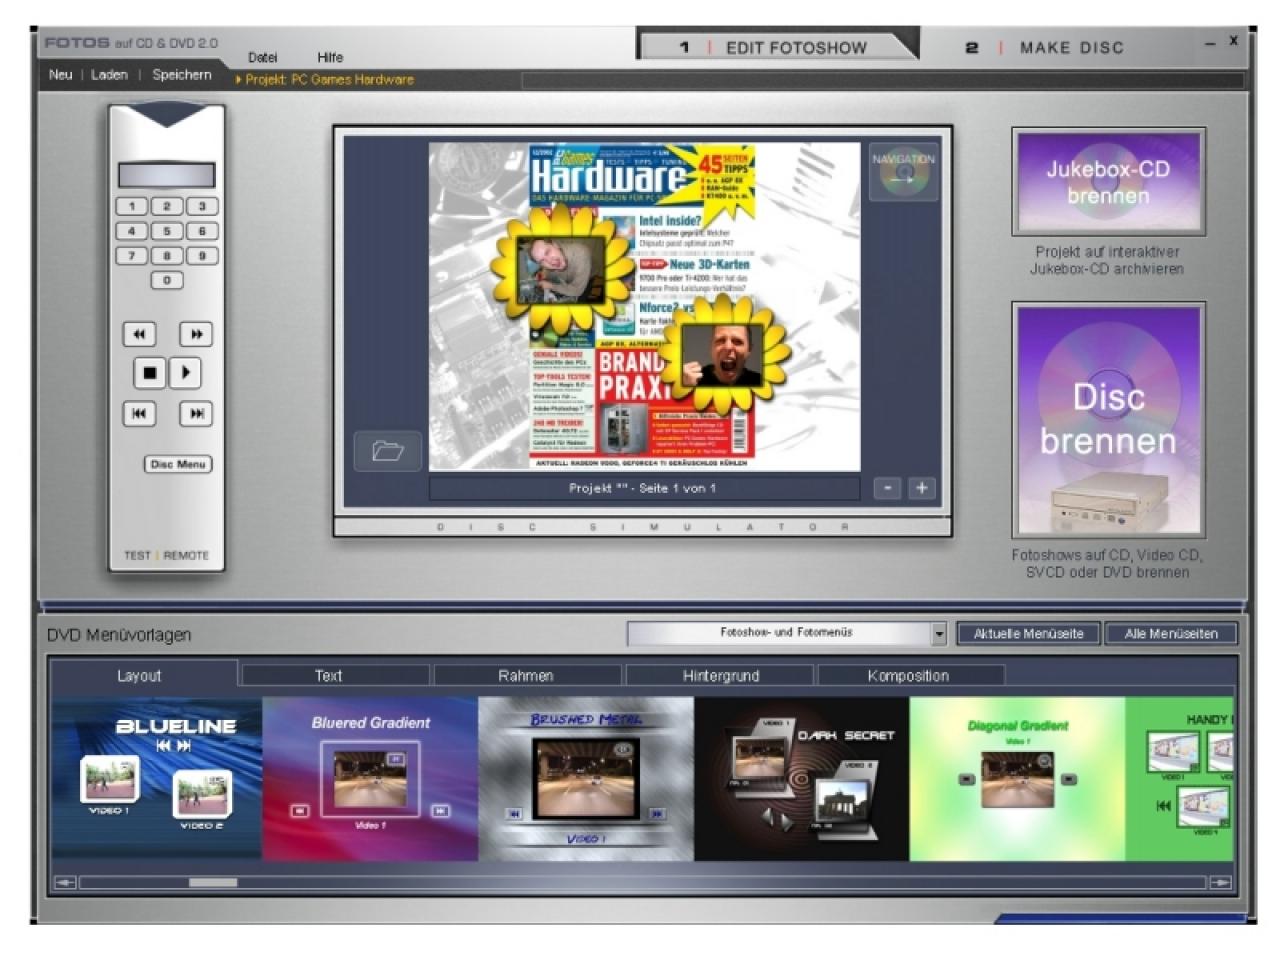Click upper sunflower photo in preview
This screenshot has width=1280, height=960.
[560, 270]
